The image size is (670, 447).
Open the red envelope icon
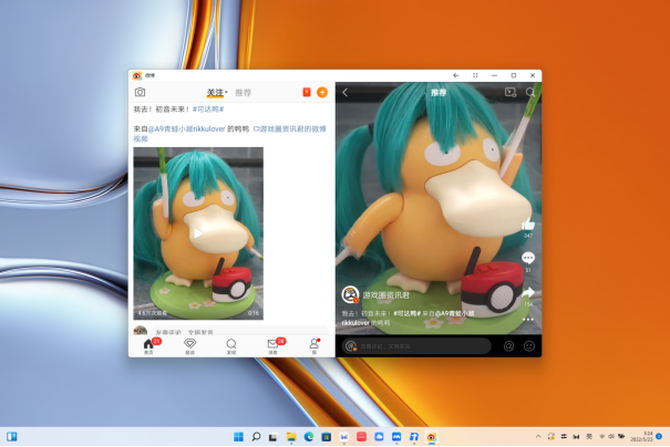click(x=306, y=92)
